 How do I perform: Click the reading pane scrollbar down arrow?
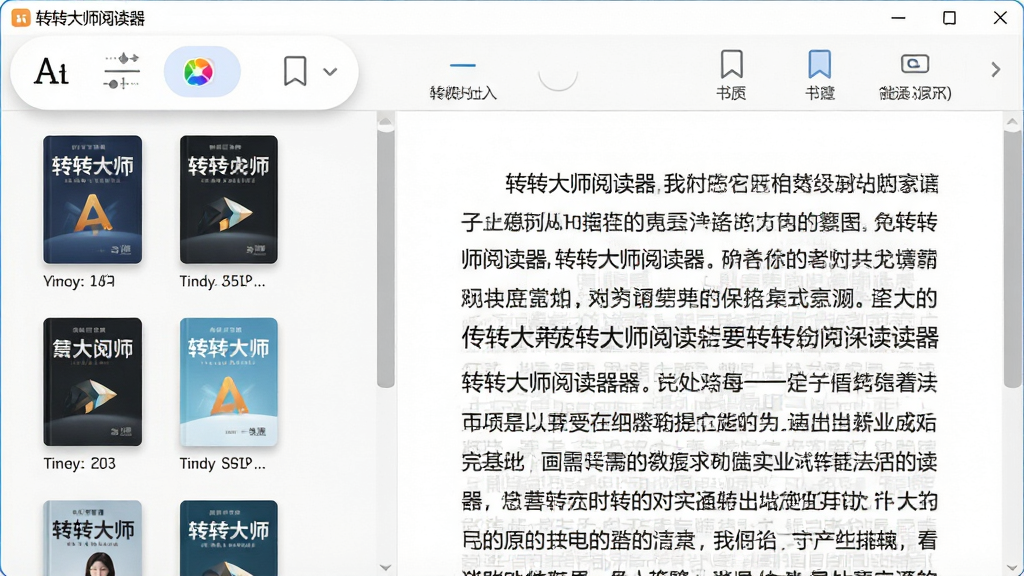1012,568
